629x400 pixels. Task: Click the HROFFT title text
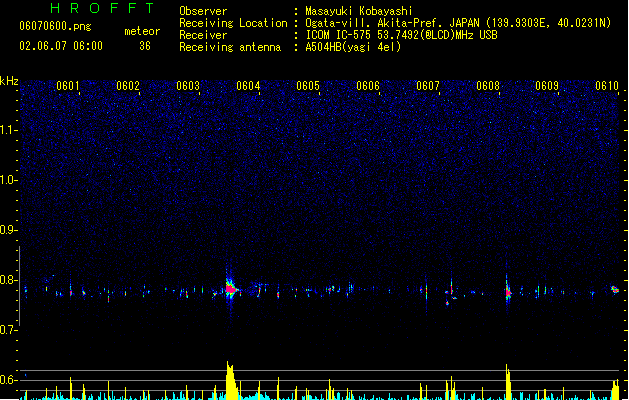click(x=102, y=8)
